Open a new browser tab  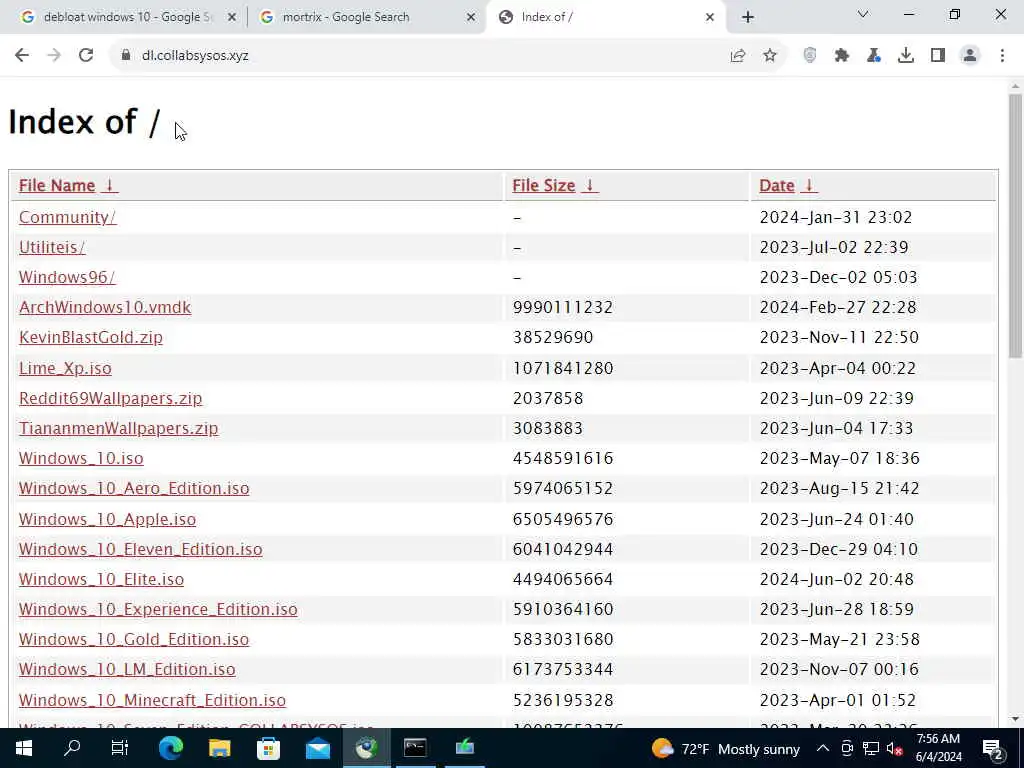pos(748,17)
